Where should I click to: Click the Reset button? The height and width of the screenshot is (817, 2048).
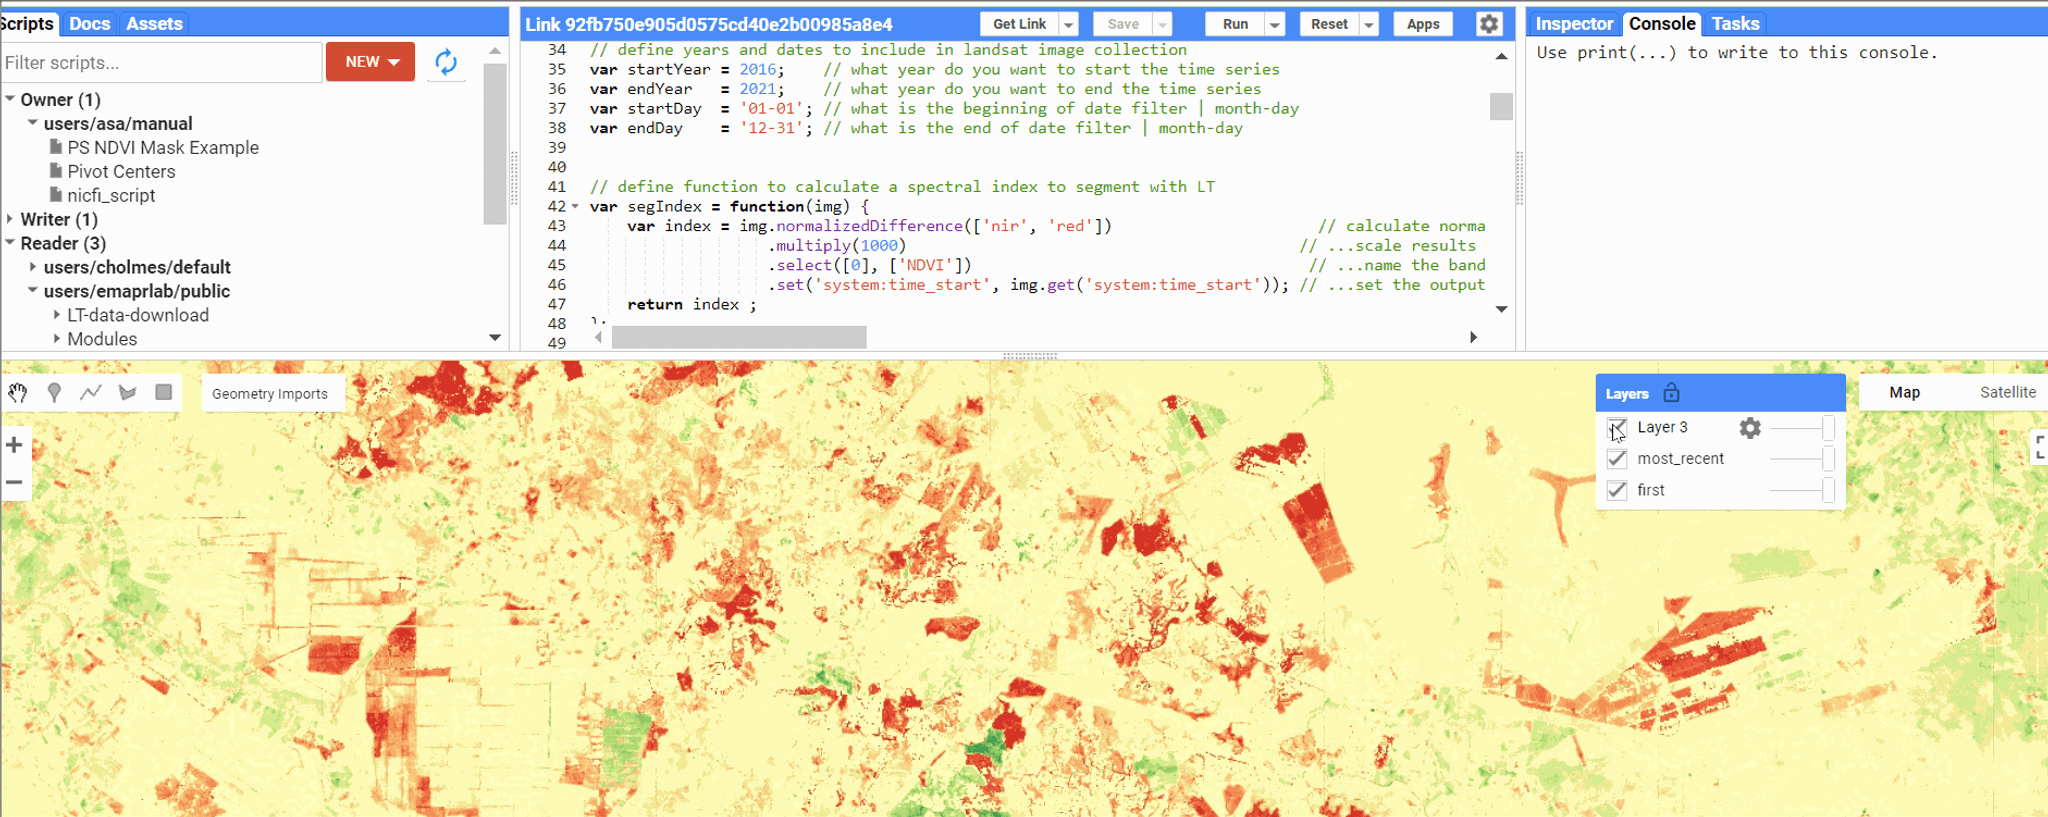[1329, 24]
